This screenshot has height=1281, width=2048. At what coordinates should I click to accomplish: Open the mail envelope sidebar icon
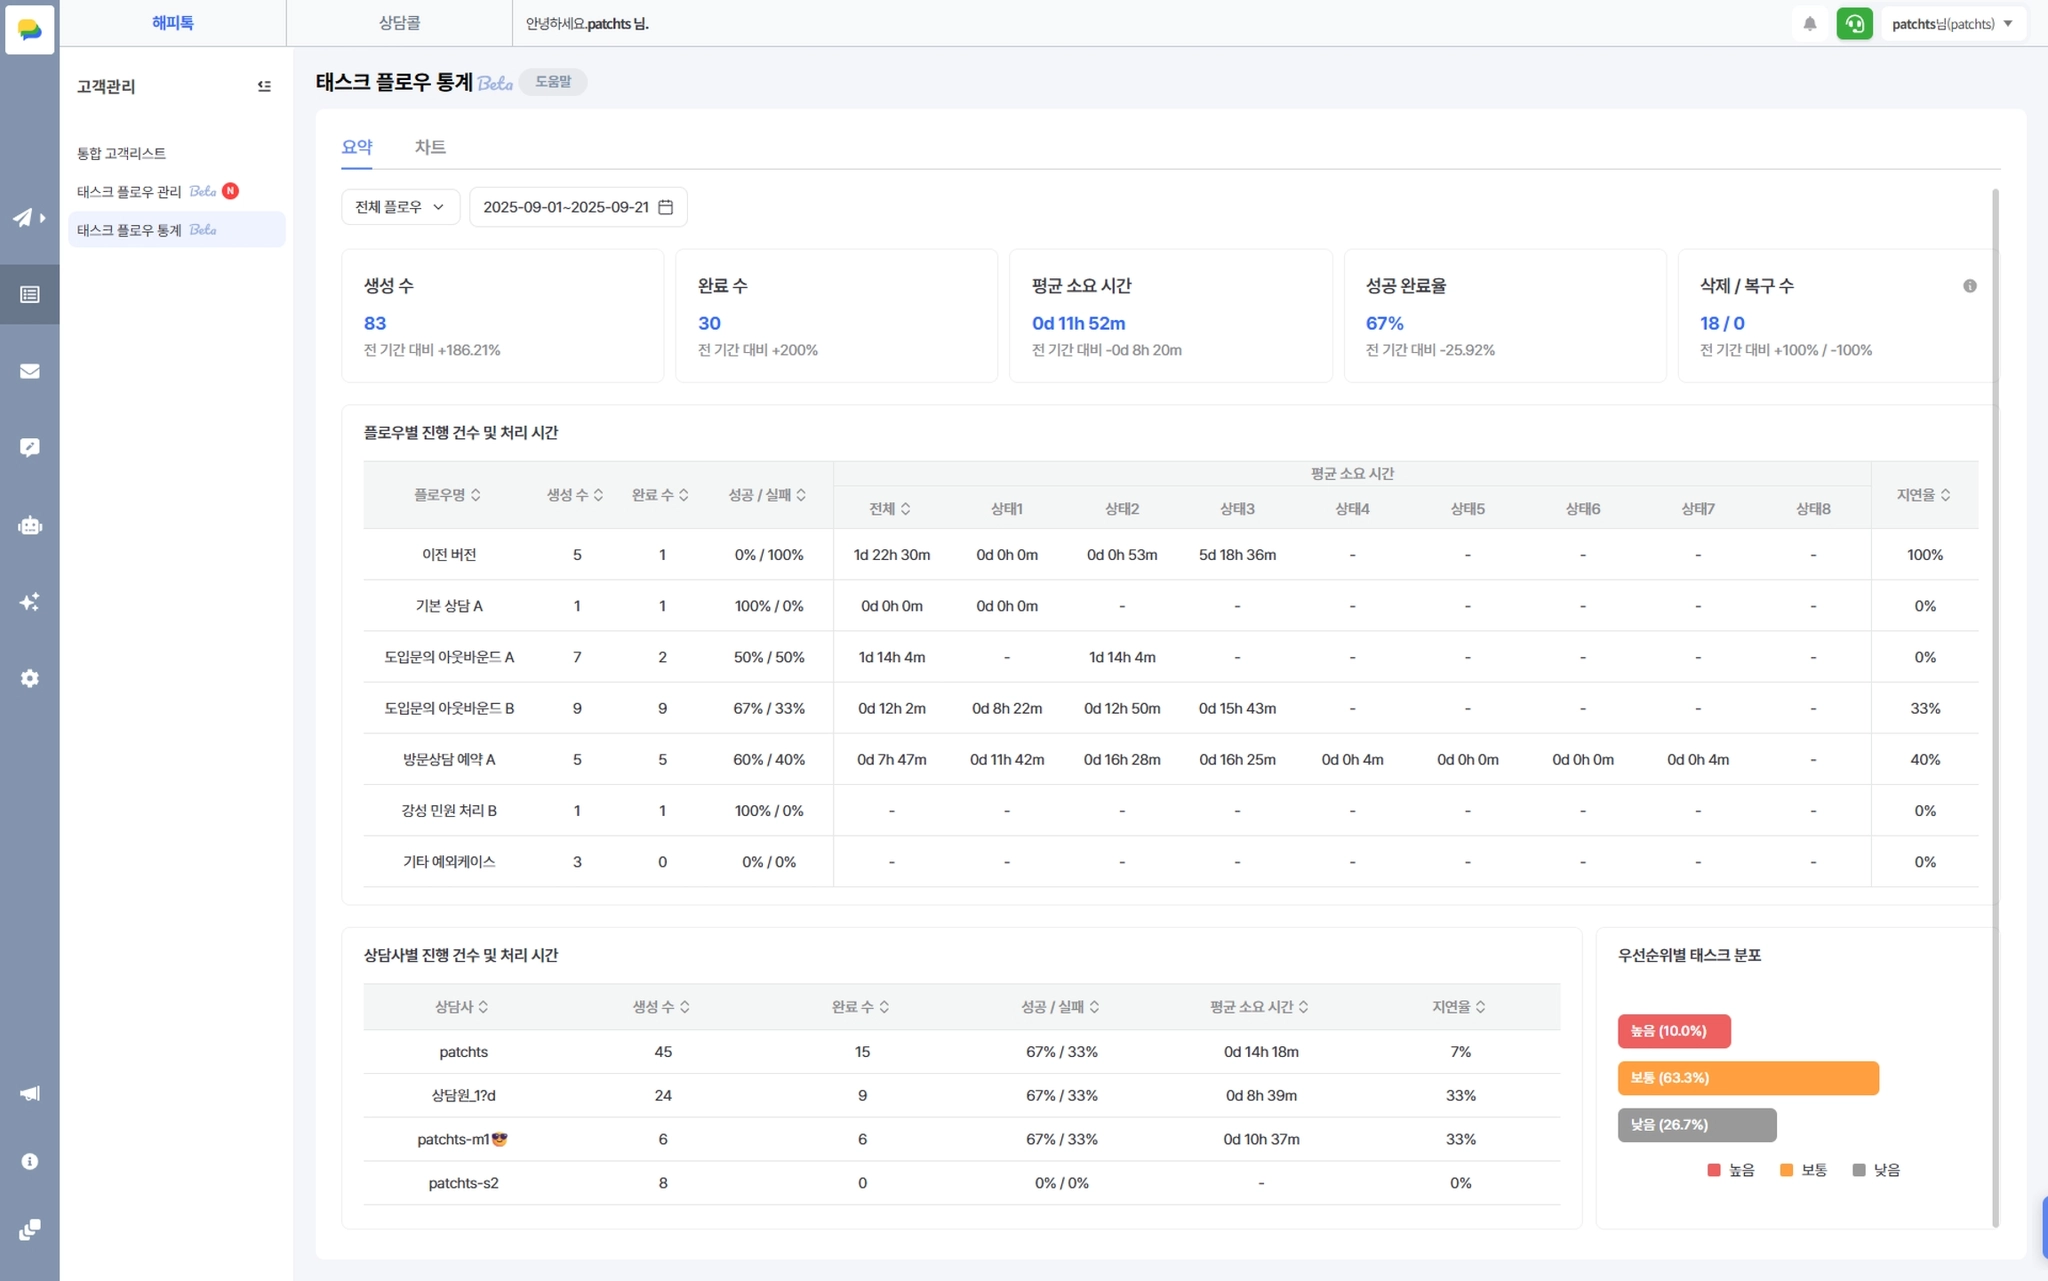(30, 371)
